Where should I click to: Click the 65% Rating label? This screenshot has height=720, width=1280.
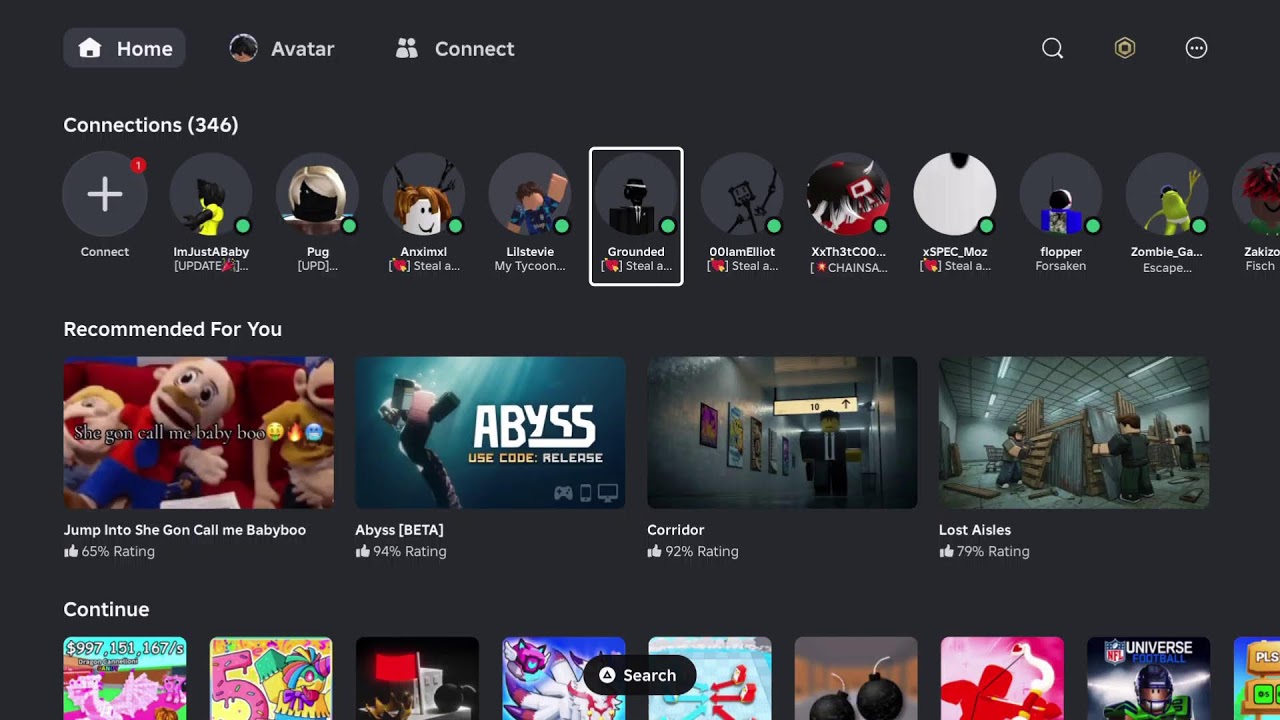[x=109, y=551]
